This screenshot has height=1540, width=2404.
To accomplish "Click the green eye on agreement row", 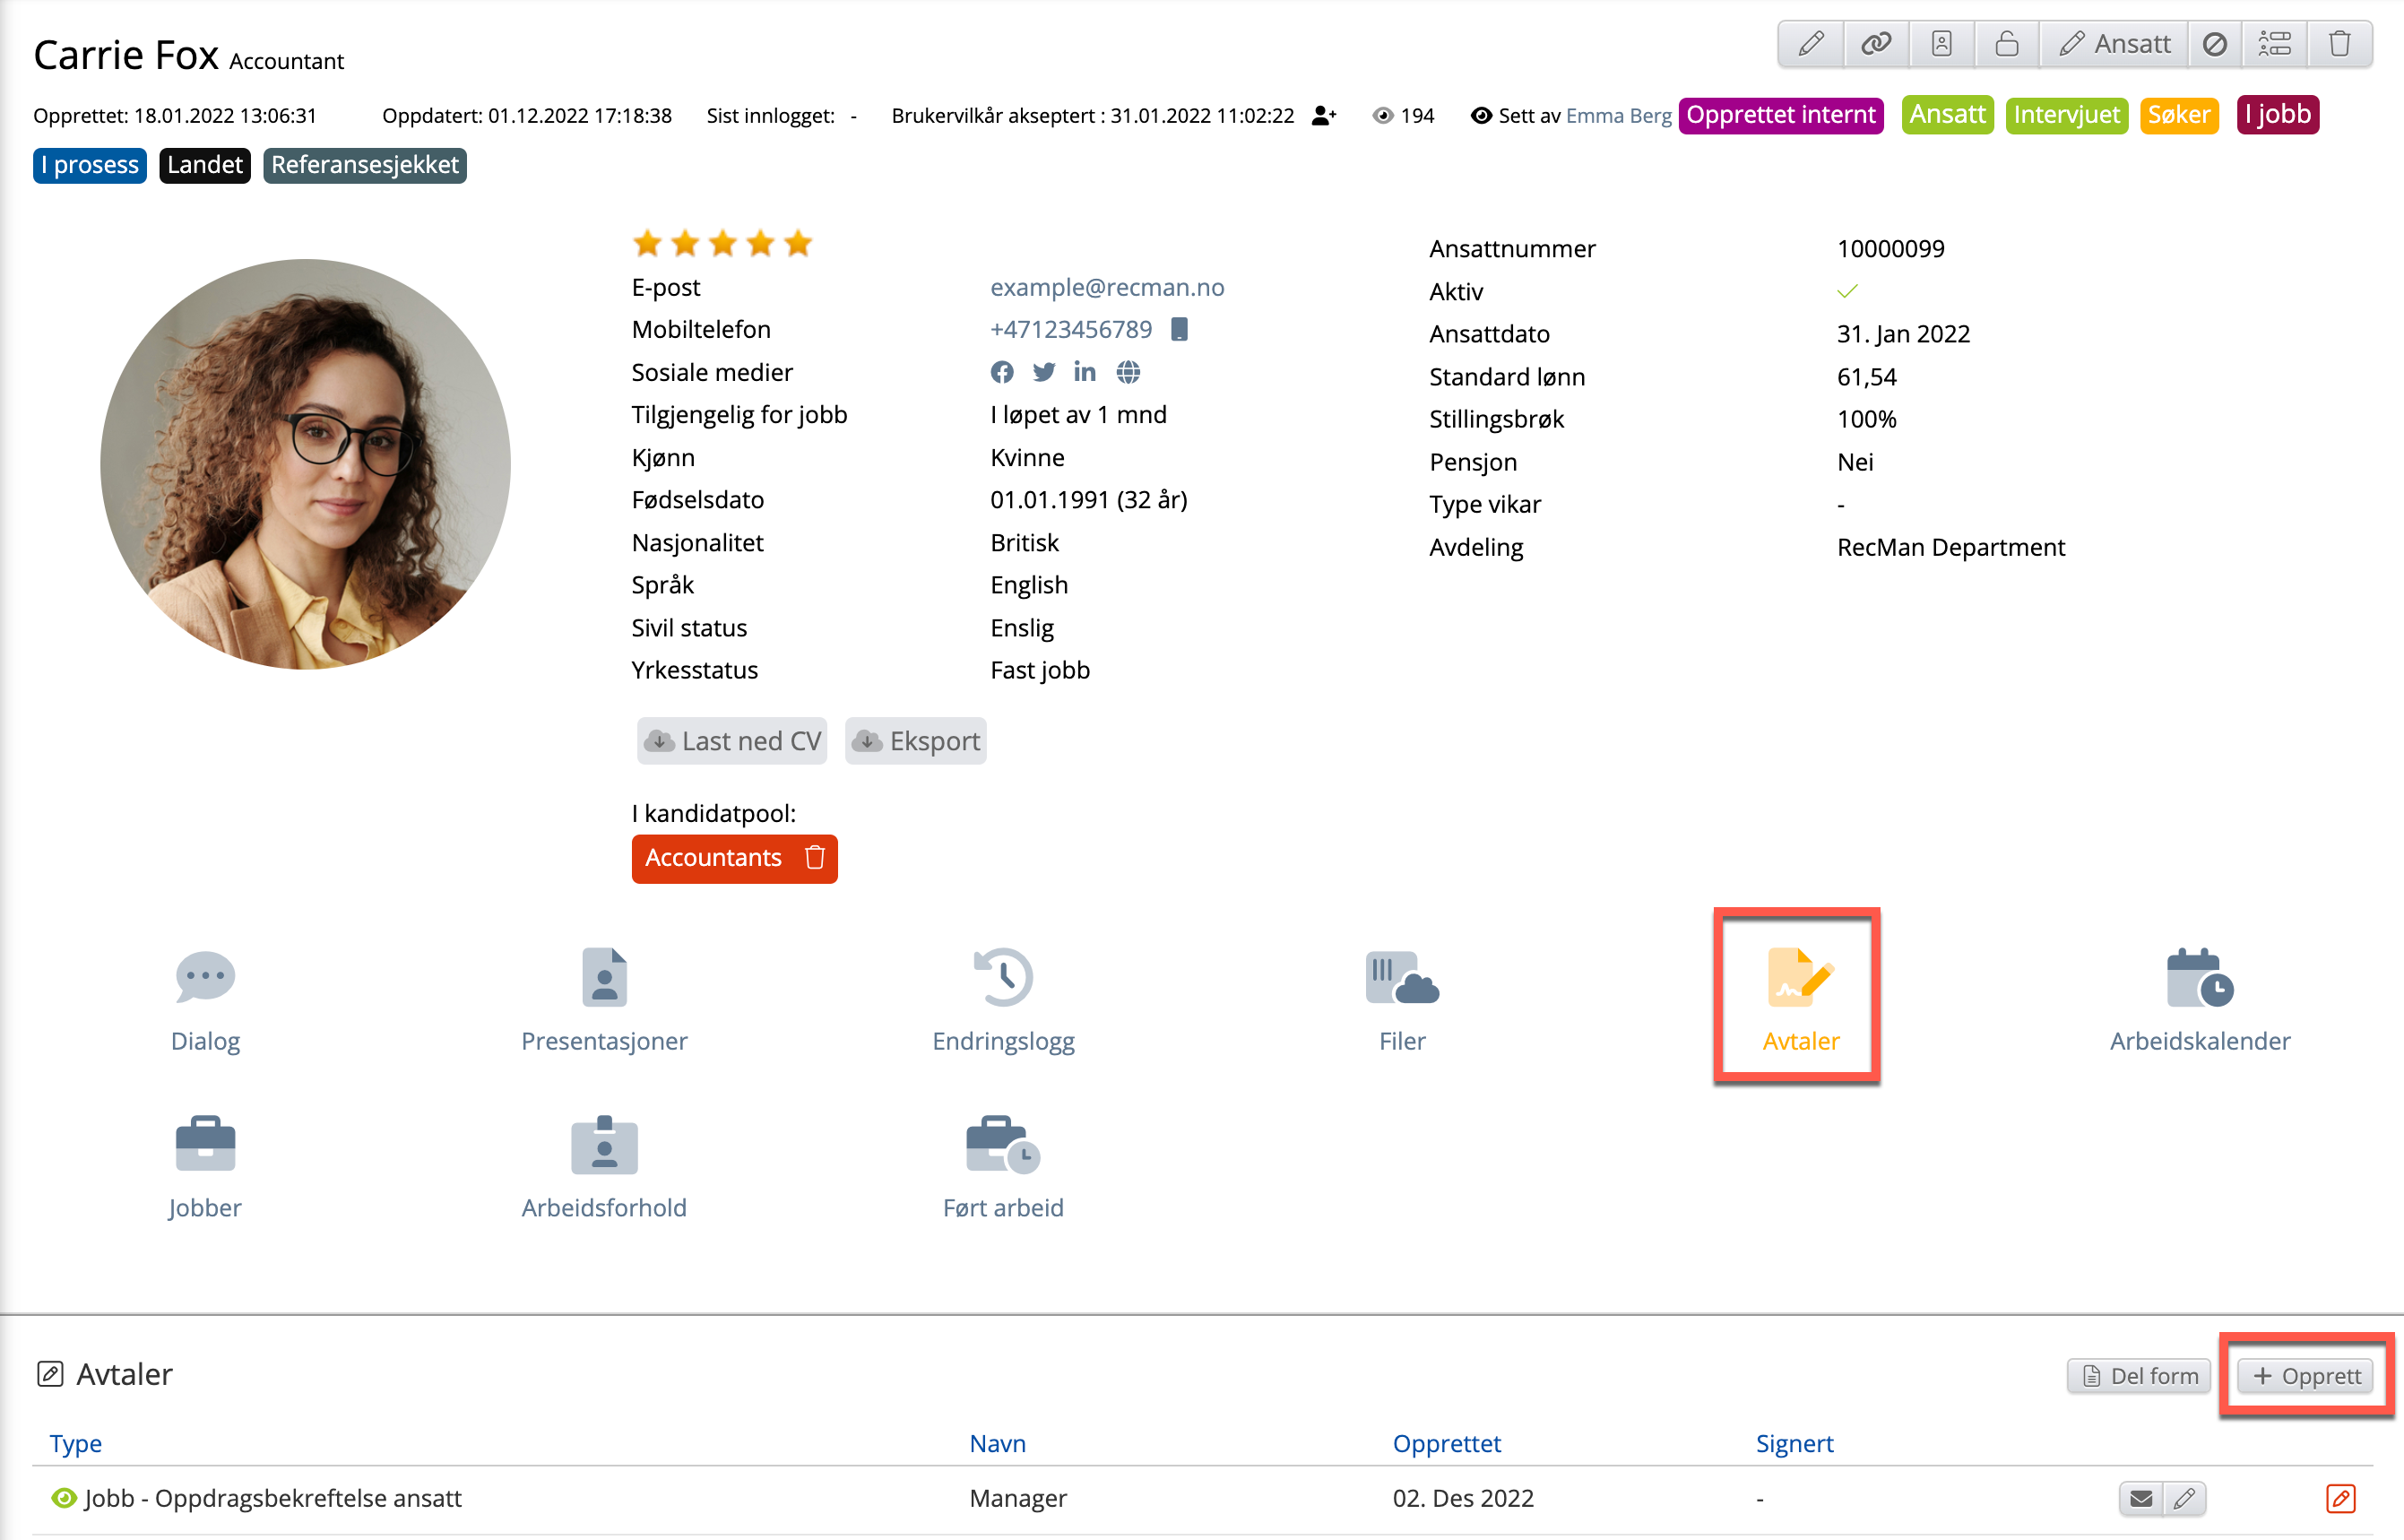I will (x=64, y=1497).
